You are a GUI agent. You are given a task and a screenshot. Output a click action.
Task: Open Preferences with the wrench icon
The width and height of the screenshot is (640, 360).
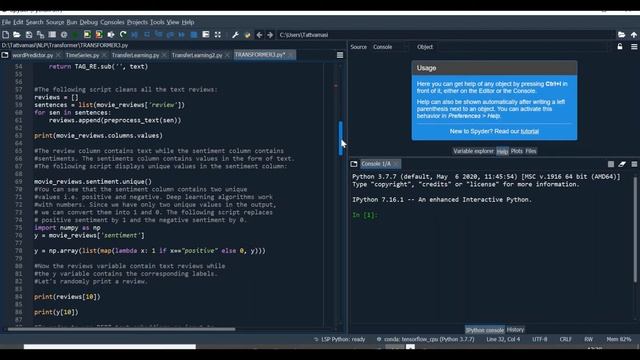coord(235,35)
